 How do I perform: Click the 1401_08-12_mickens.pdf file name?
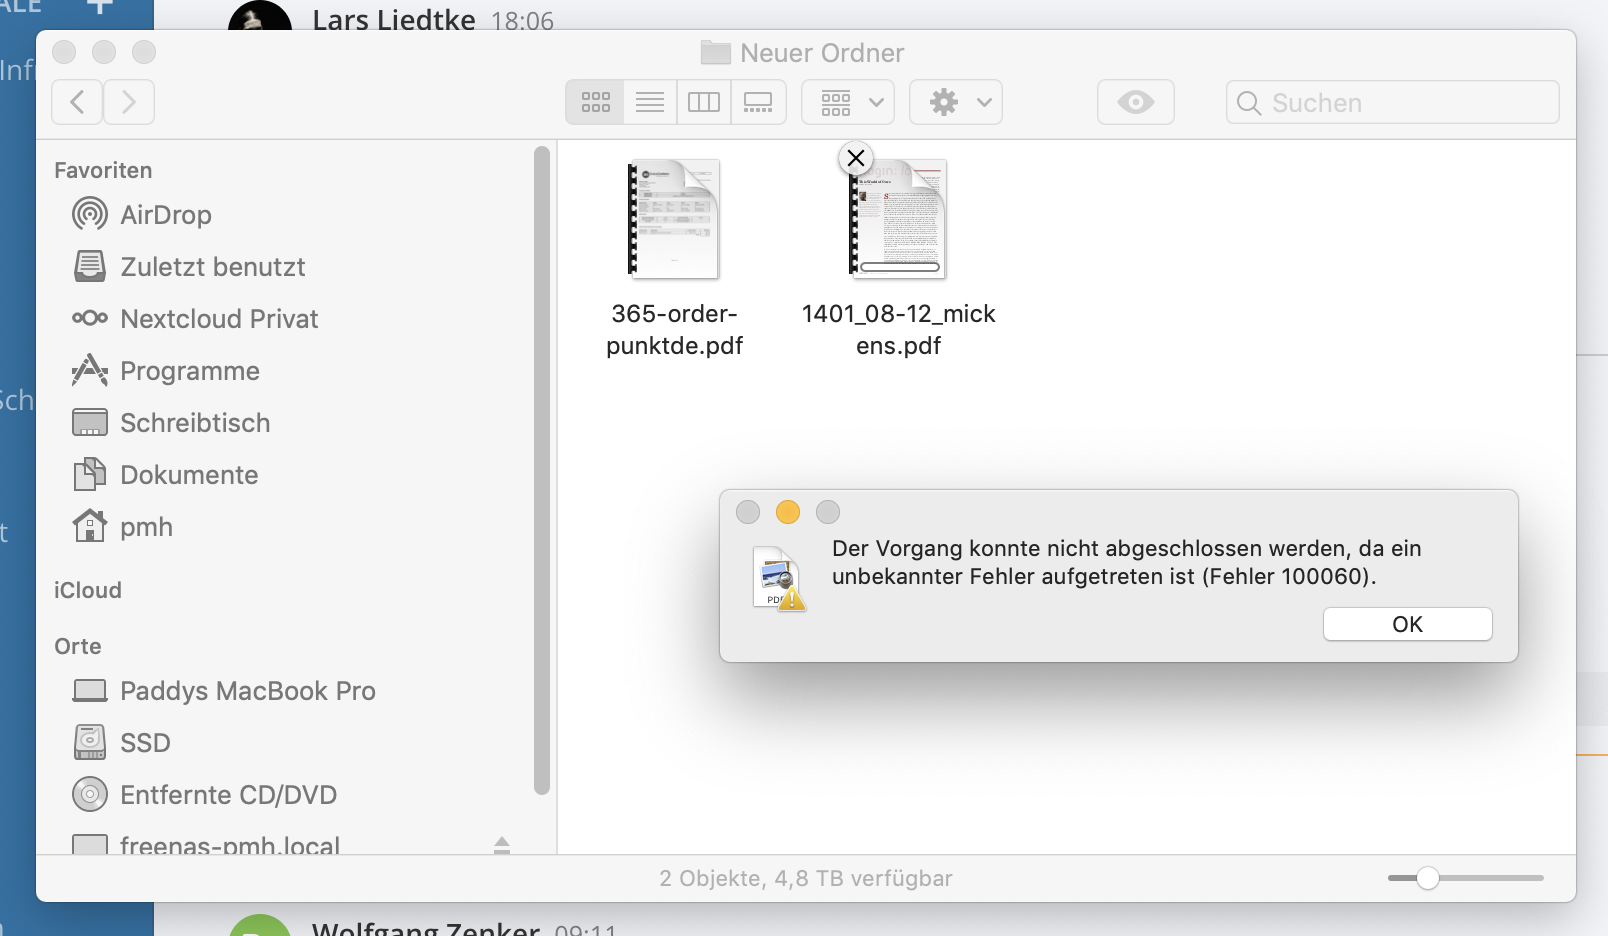coord(898,330)
